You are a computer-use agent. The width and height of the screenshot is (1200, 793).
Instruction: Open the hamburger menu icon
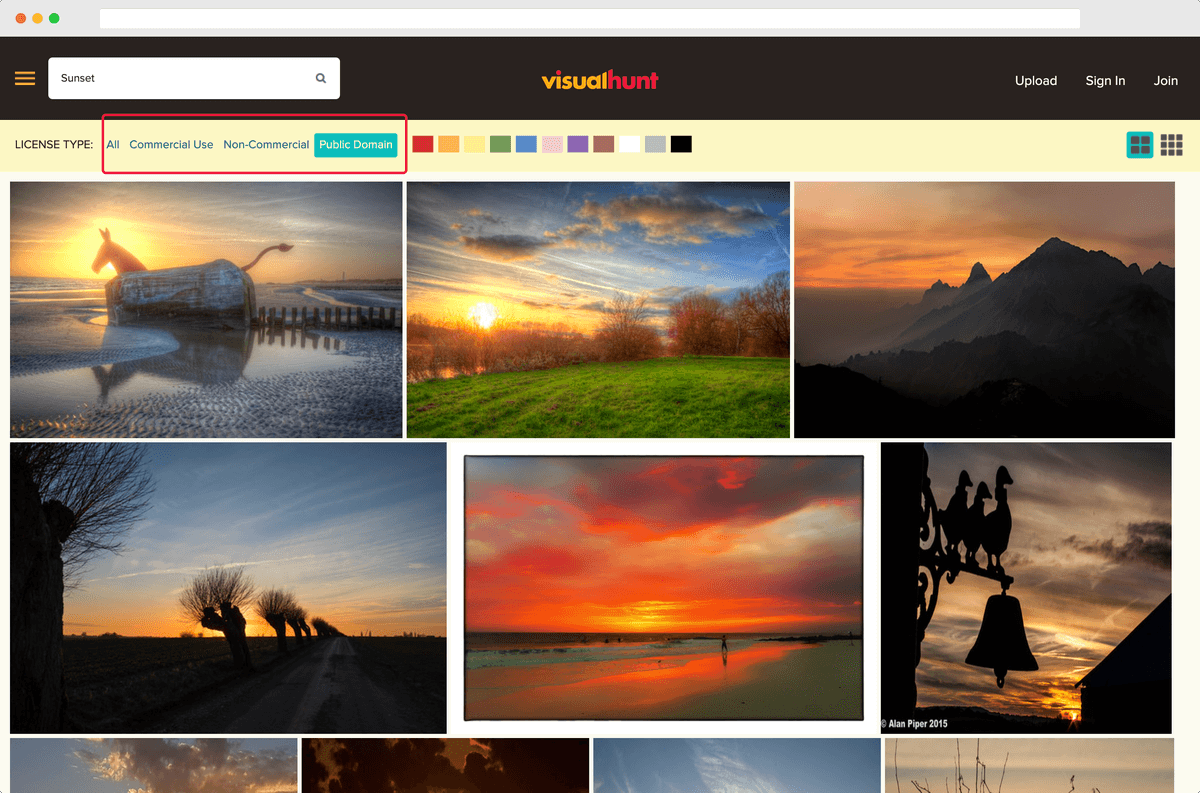tap(25, 79)
